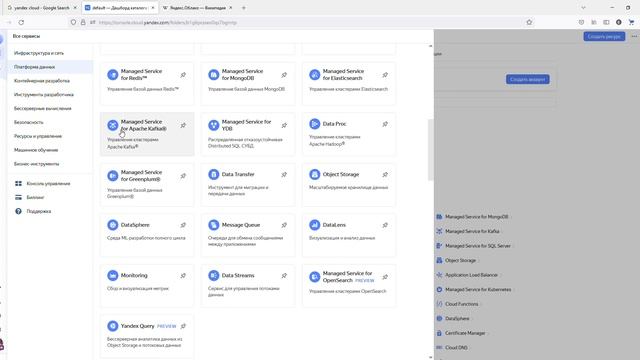This screenshot has height=360, width=640.
Task: Open Managed Service for SQL Server link
Action: [478, 246]
